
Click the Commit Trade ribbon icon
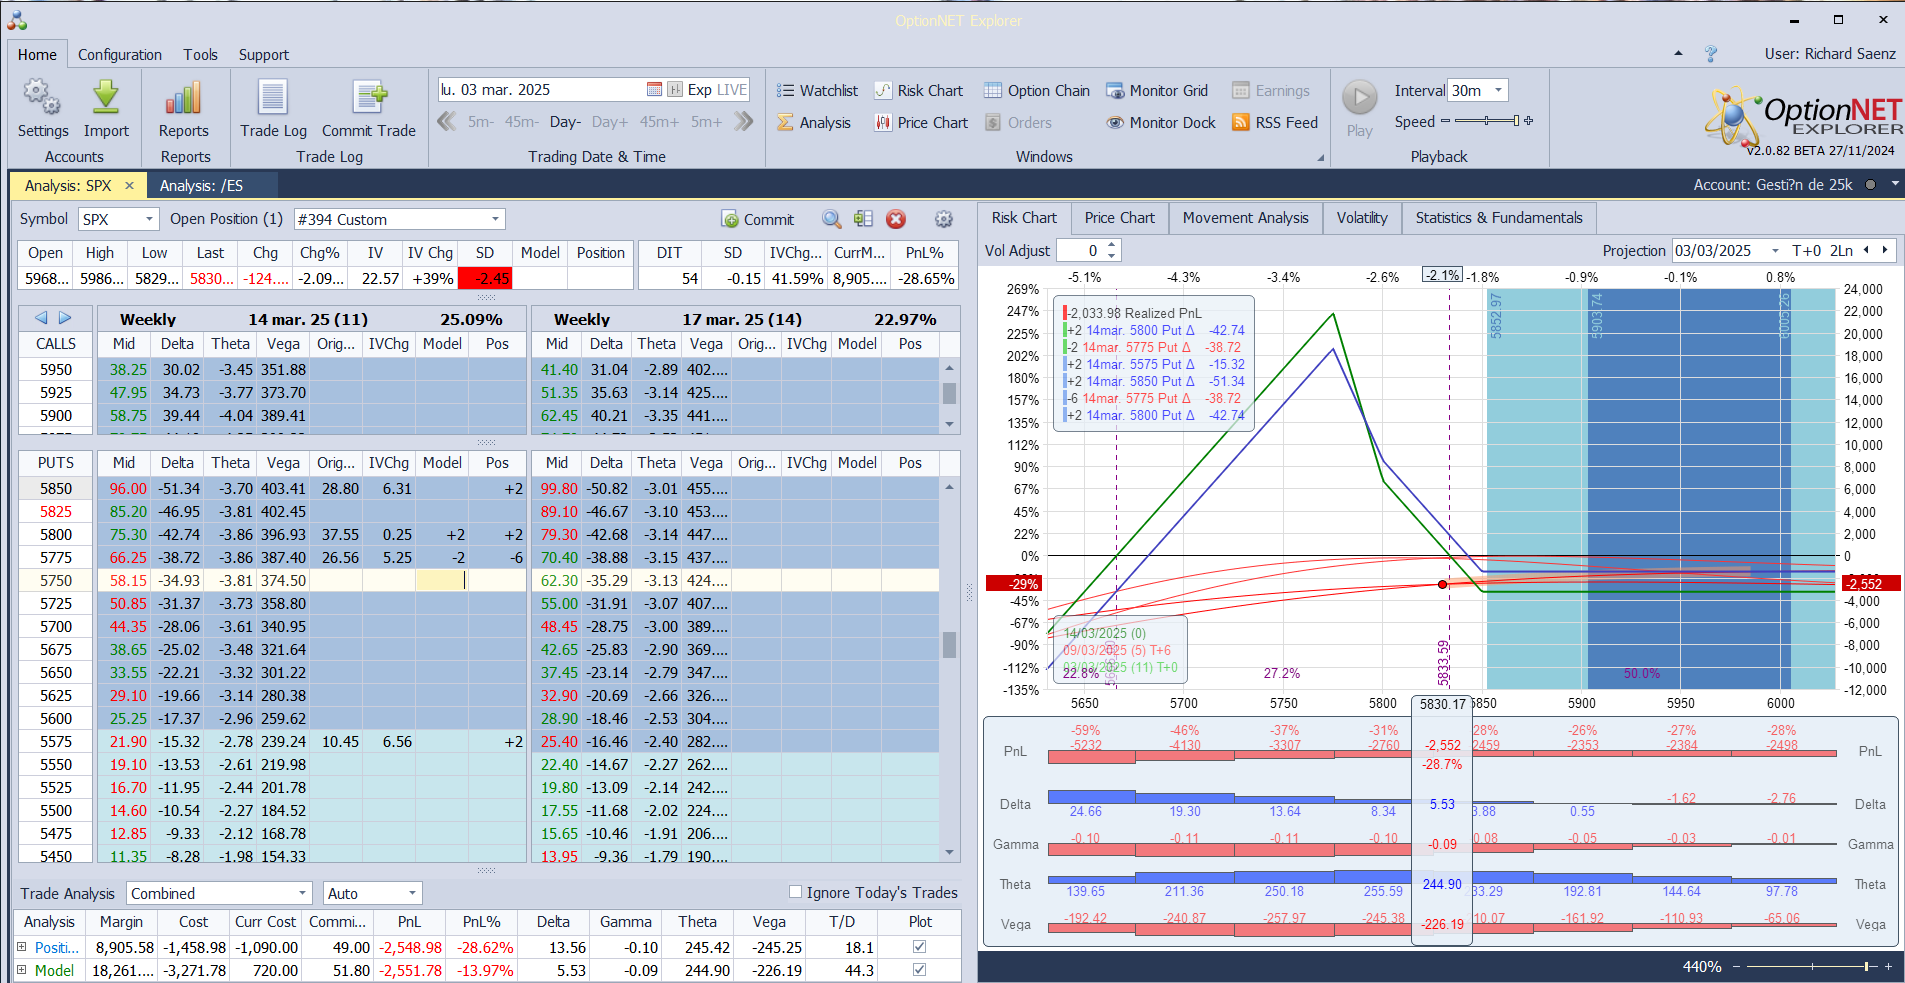pyautogui.click(x=369, y=98)
